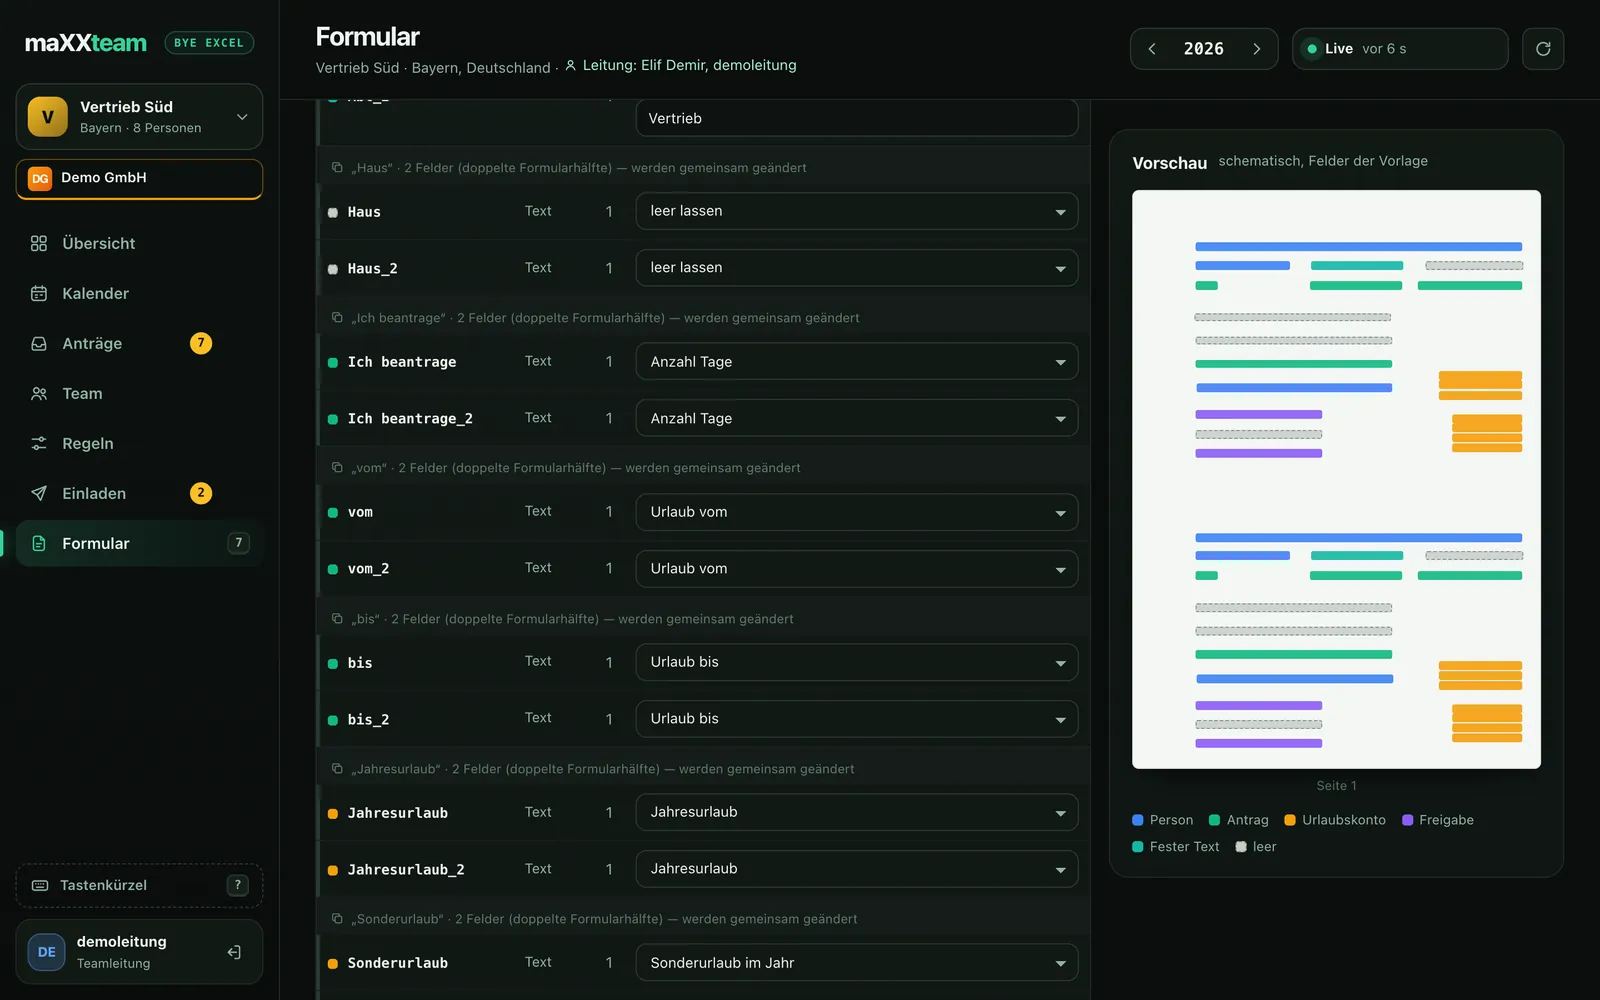Click the Demo GmbH company button
This screenshot has height=1000, width=1600.
pos(139,179)
